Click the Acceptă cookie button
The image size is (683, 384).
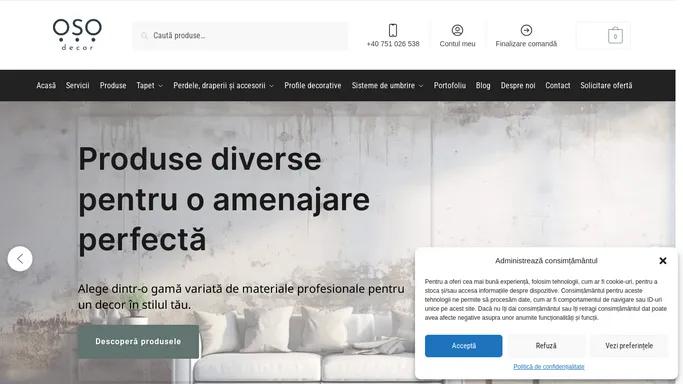pos(463,346)
